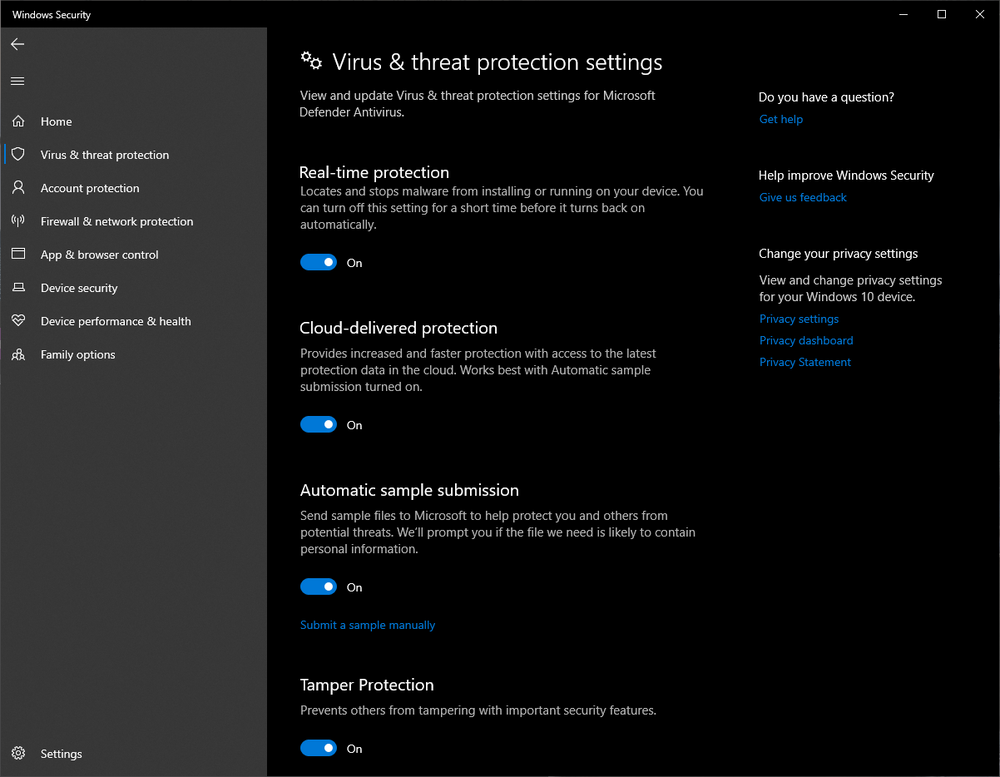Turn off Real-time protection toggle

click(x=319, y=262)
